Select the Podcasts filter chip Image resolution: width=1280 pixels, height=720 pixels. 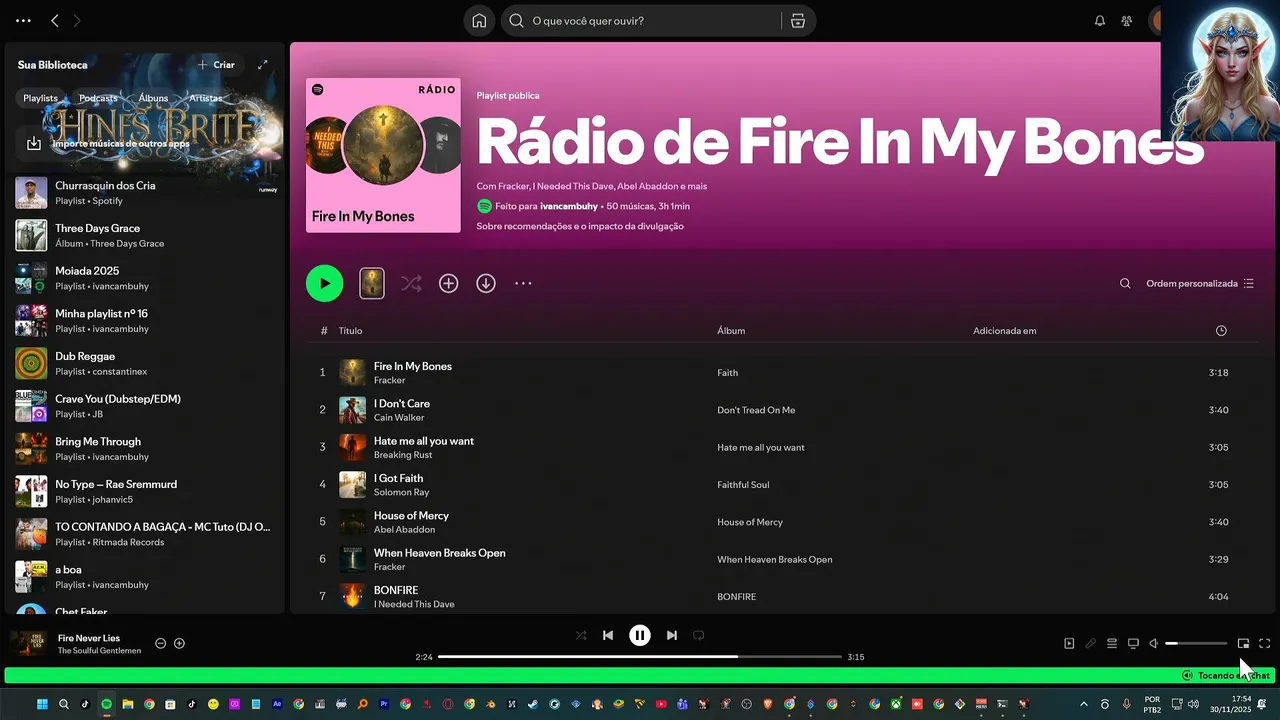(98, 98)
